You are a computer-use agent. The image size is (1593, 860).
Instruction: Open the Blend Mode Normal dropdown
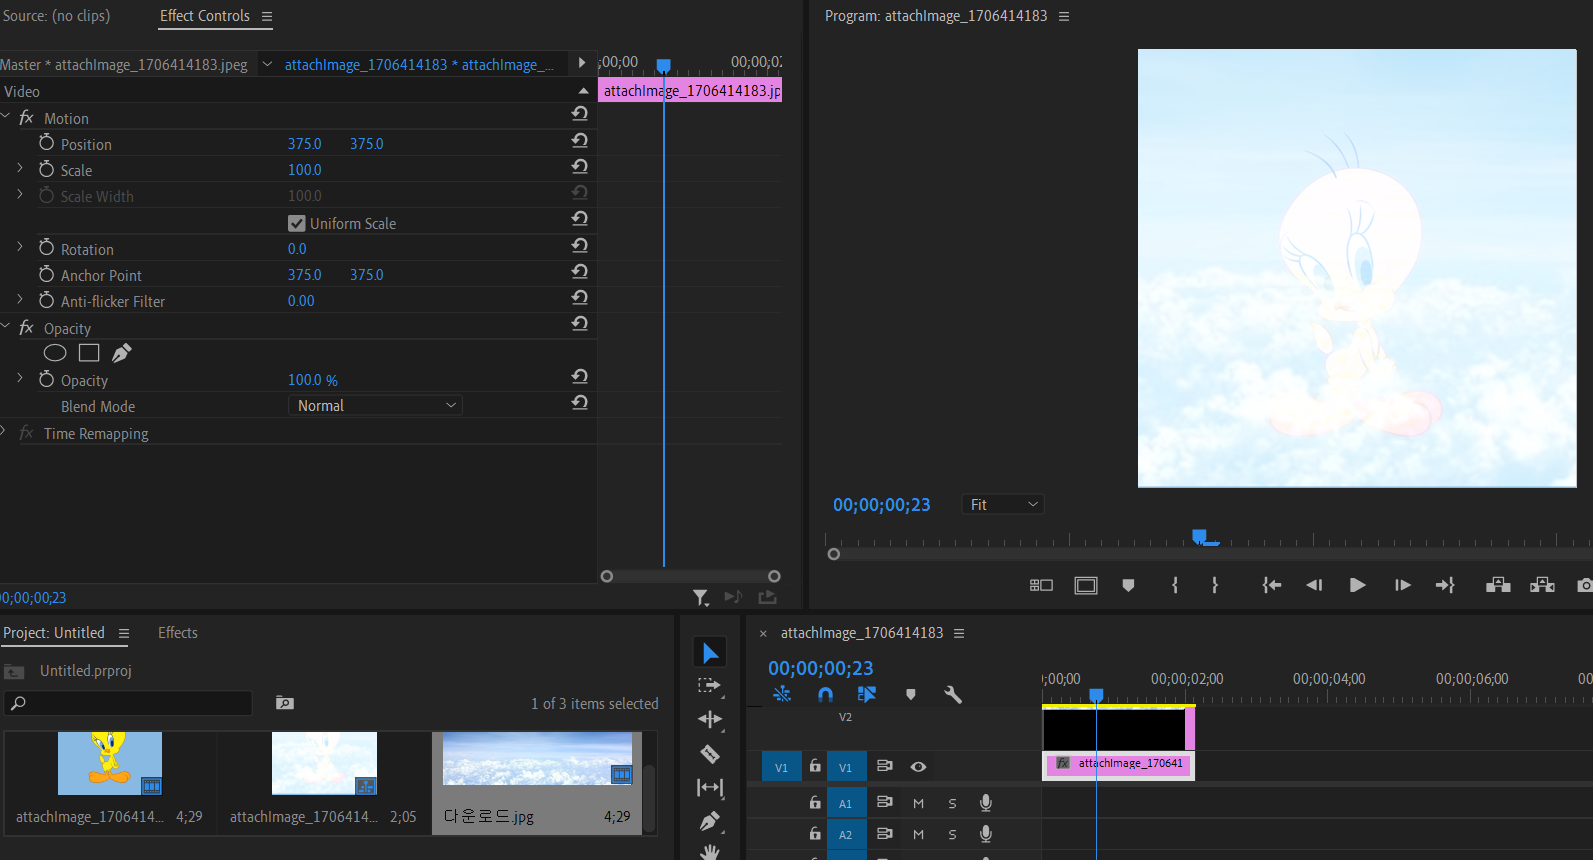375,405
